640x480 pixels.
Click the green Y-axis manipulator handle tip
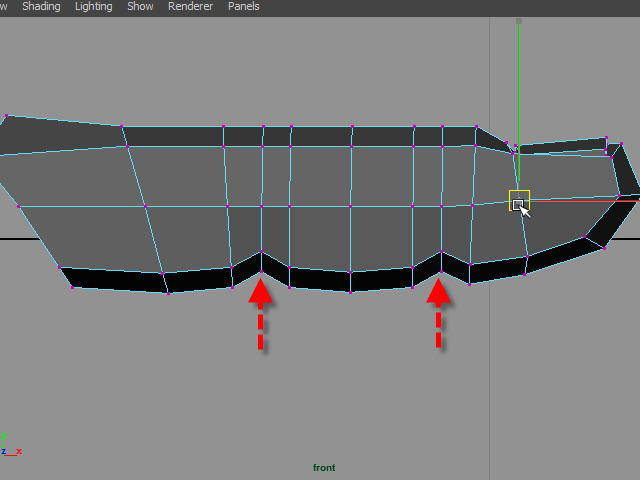pyautogui.click(x=519, y=21)
